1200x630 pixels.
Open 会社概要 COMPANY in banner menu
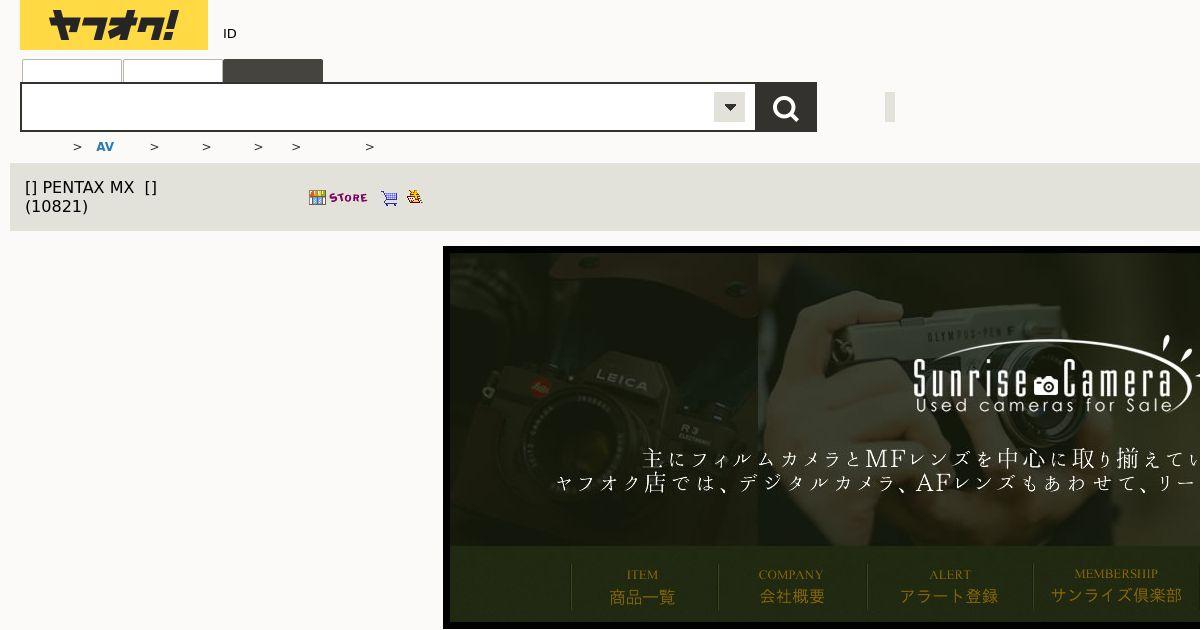[791, 587]
